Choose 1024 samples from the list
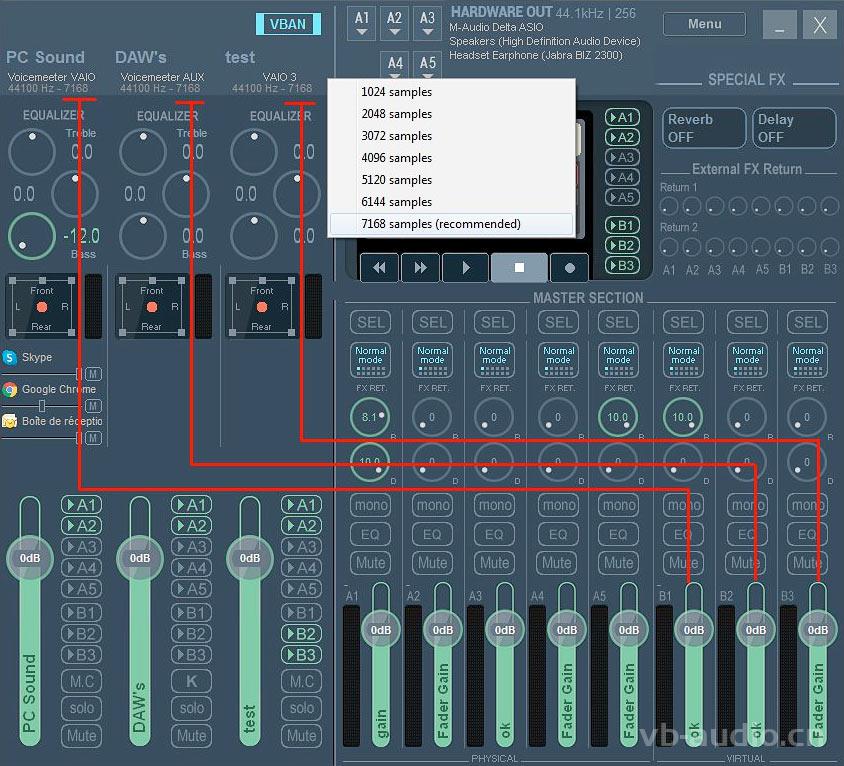This screenshot has height=766, width=844. tap(397, 92)
